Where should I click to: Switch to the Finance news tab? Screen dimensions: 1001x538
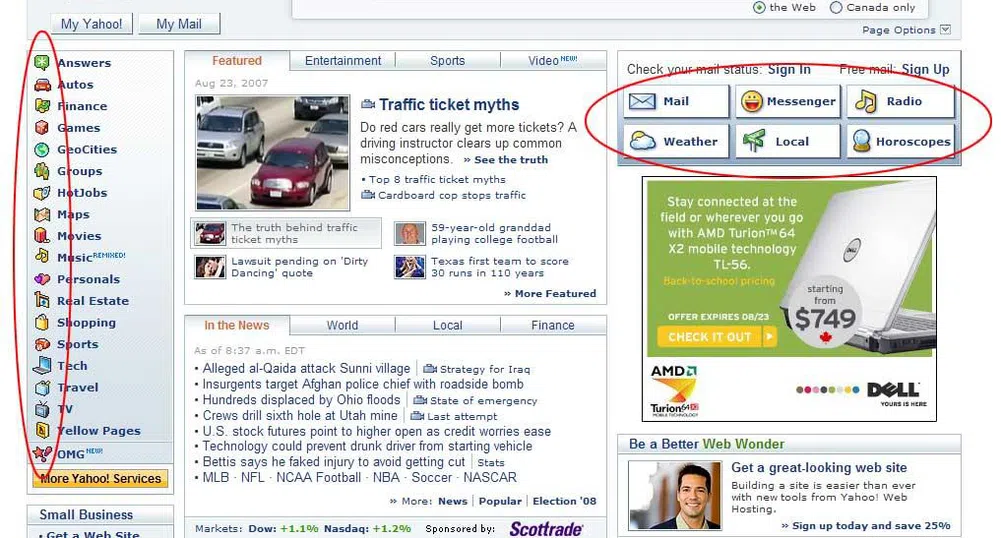coord(553,325)
